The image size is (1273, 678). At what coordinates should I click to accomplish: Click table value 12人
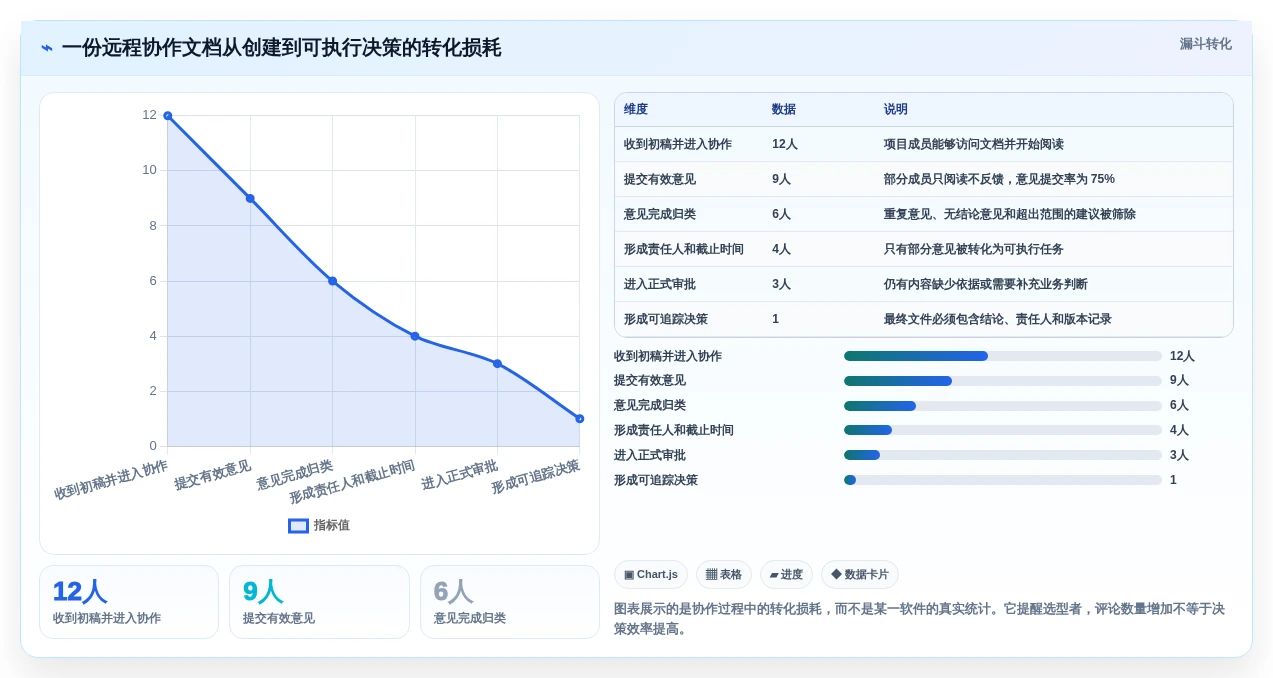pos(785,144)
